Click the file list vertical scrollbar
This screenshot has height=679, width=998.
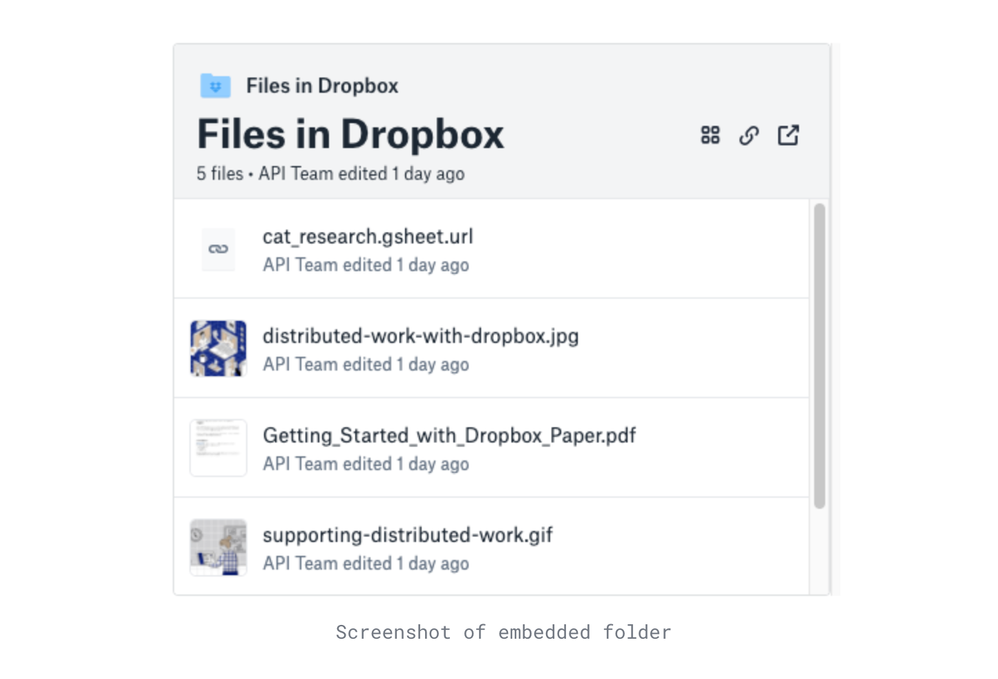(x=819, y=356)
